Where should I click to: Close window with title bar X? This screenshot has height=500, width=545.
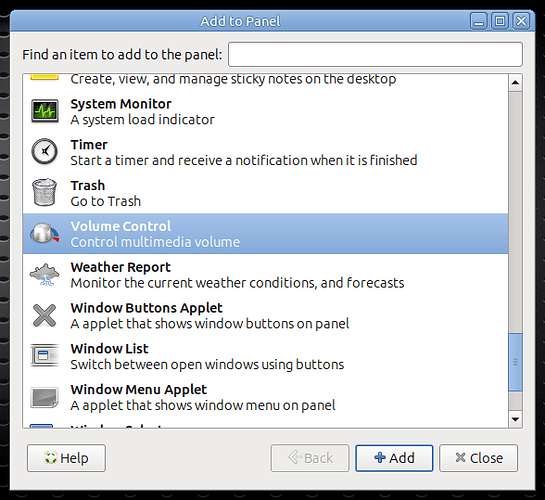click(x=521, y=21)
